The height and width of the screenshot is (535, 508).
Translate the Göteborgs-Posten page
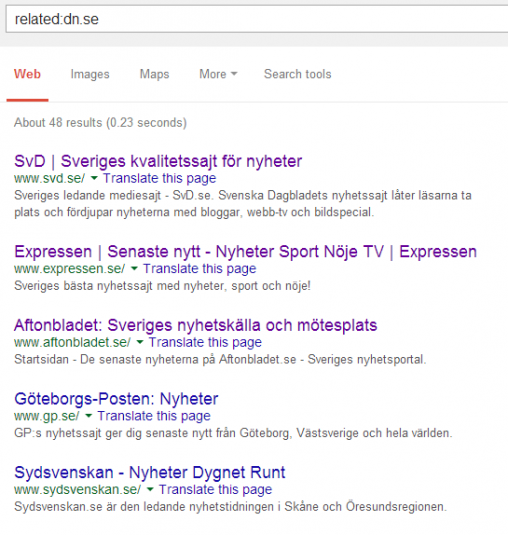point(154,416)
